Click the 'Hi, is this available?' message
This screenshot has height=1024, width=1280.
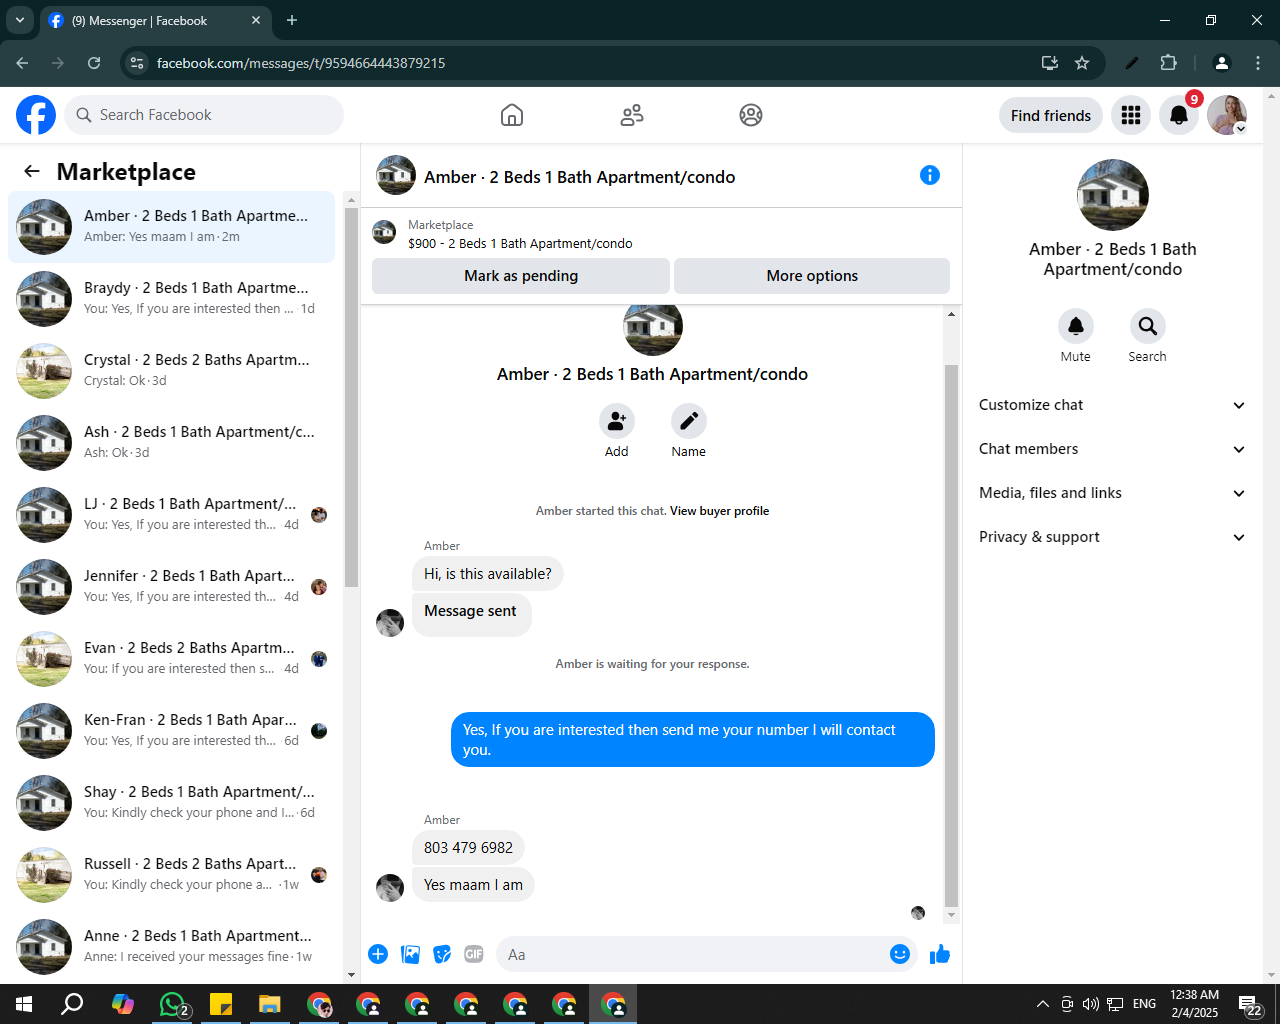coord(488,574)
